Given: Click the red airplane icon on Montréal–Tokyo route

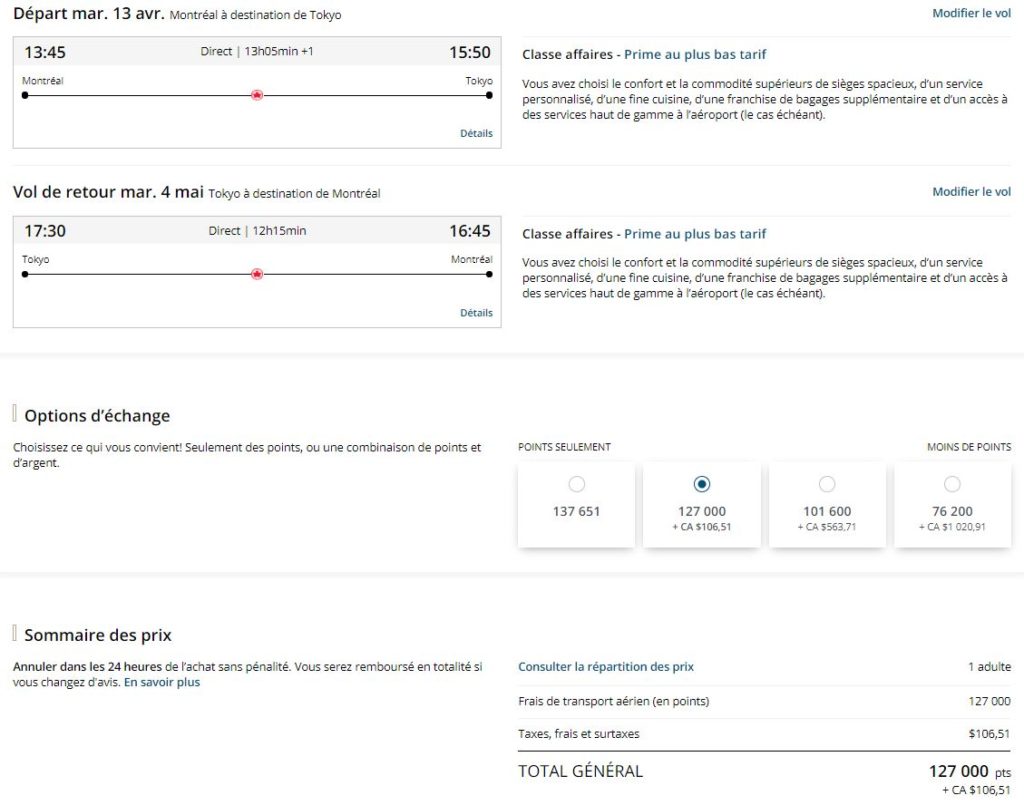Looking at the screenshot, I should [x=257, y=97].
